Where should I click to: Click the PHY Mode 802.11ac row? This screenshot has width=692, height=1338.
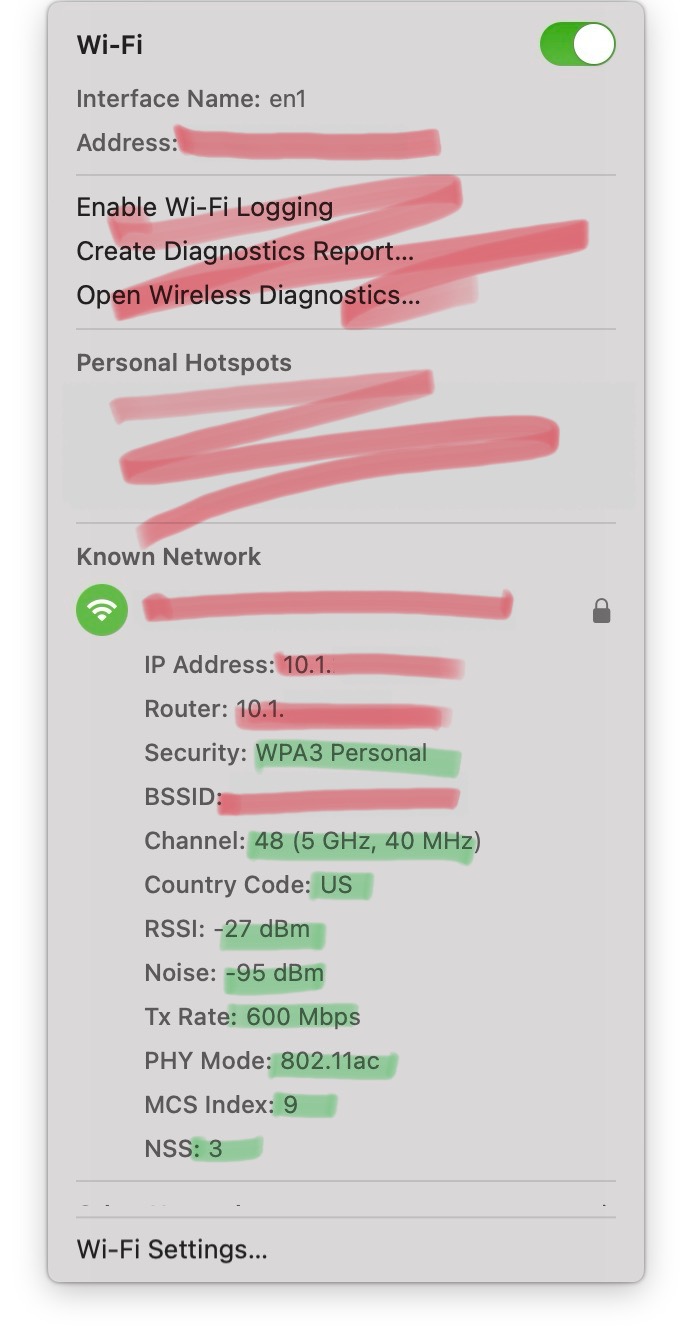[262, 1061]
